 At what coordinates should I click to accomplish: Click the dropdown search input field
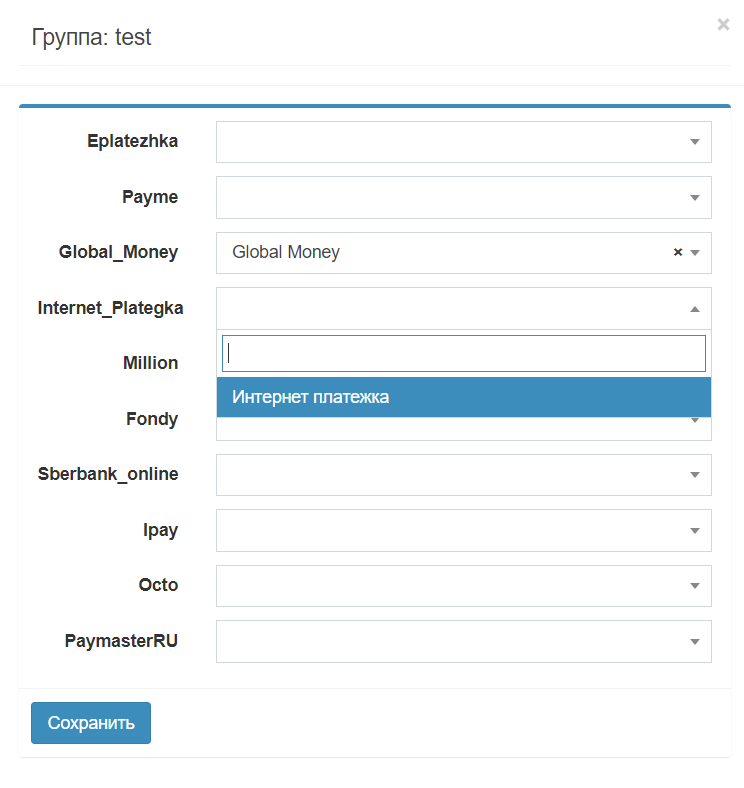tap(463, 353)
